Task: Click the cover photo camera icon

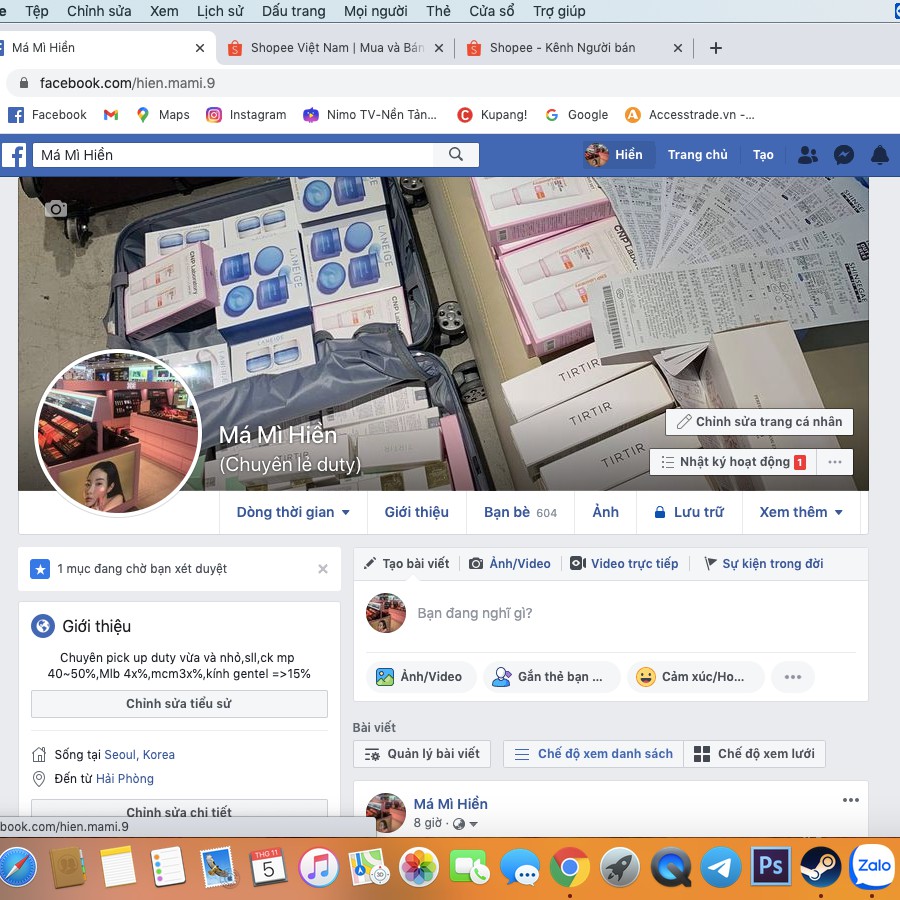Action: (x=56, y=208)
